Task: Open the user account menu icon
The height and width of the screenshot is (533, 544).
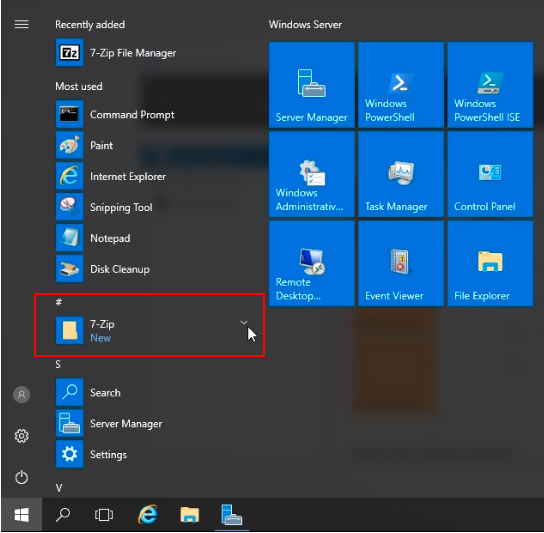Action: pyautogui.click(x=22, y=395)
